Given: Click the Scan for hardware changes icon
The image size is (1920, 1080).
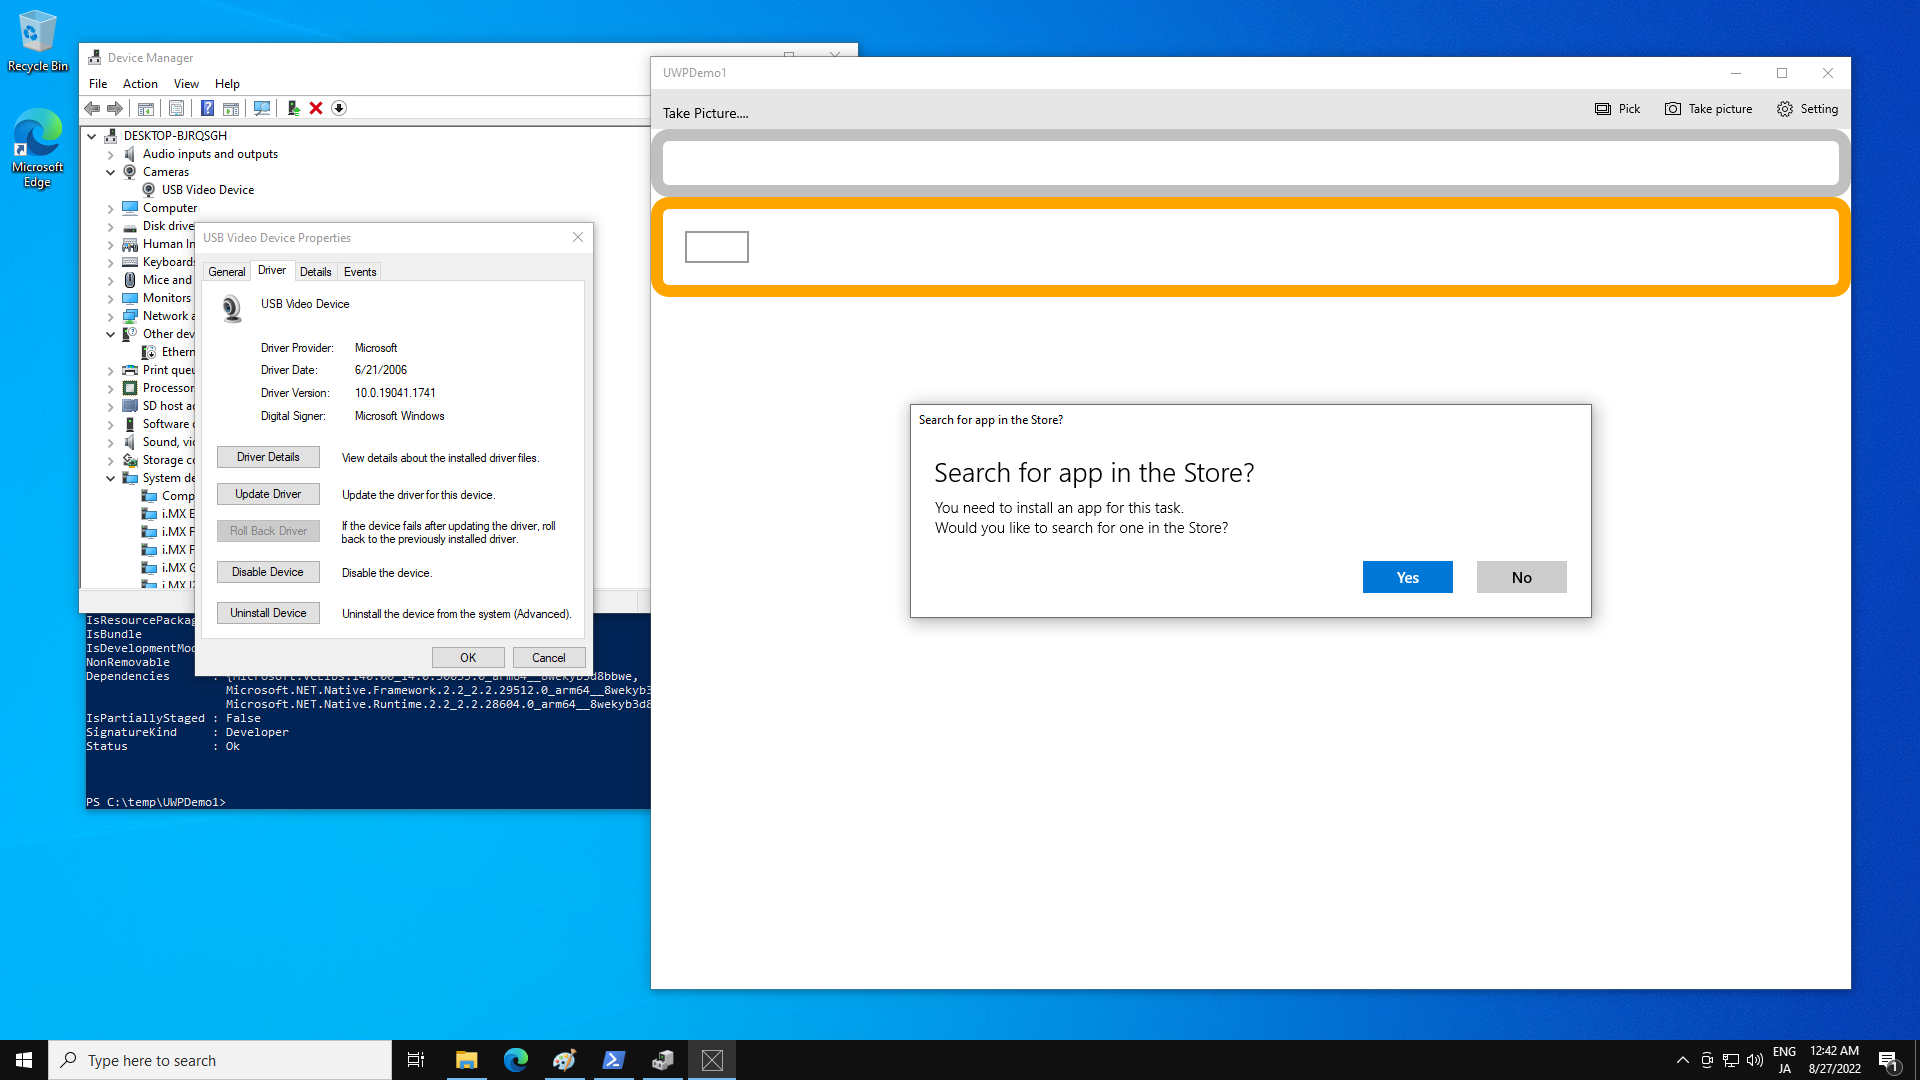Looking at the screenshot, I should [262, 108].
